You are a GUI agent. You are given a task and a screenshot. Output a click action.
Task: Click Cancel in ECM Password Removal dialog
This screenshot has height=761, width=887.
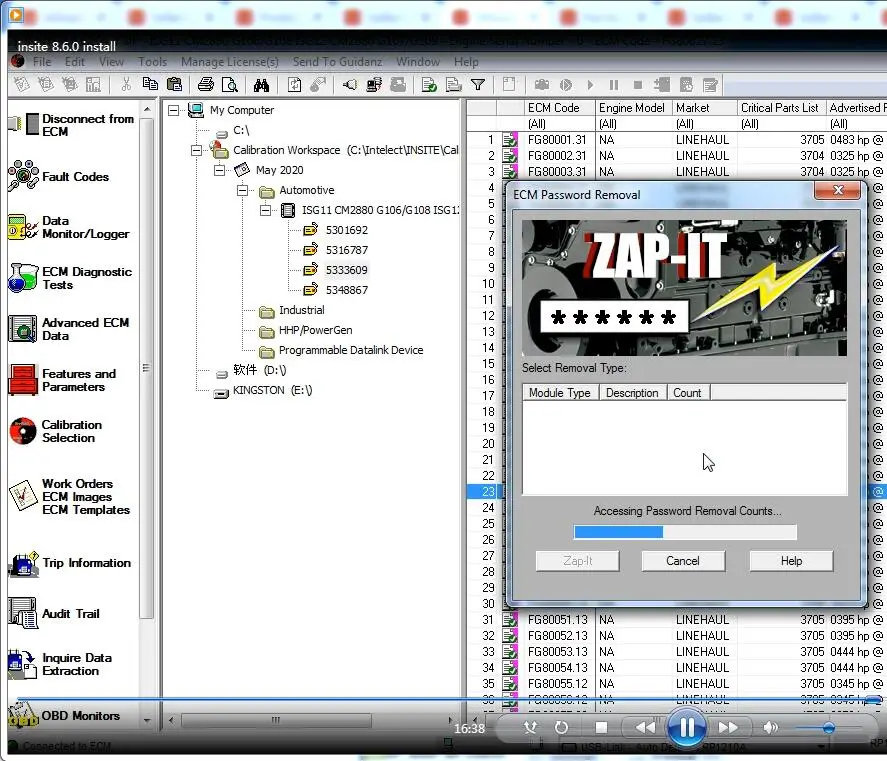pos(683,561)
